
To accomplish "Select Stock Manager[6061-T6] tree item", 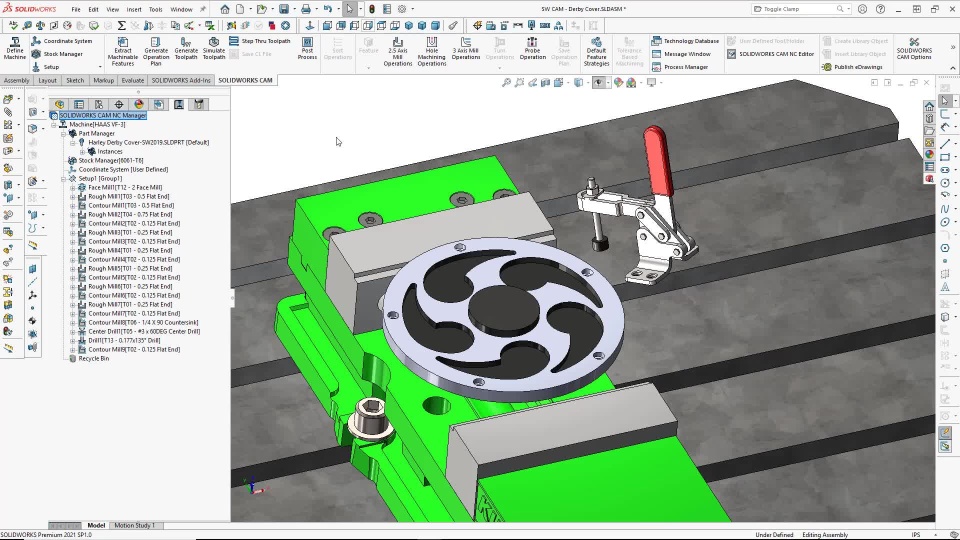I will point(111,160).
